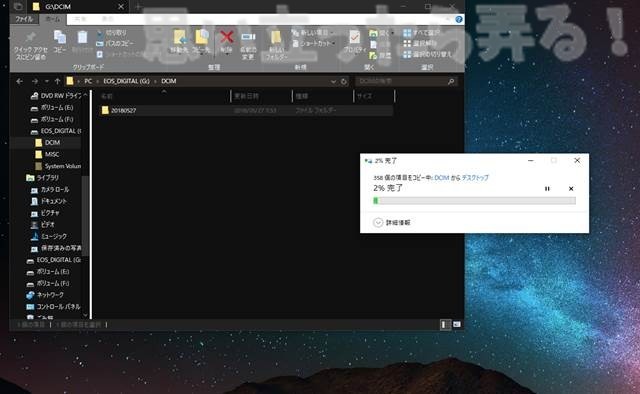The width and height of the screenshot is (640, 394).
Task: Switch to large icons view in the status bar
Action: pyautogui.click(x=457, y=325)
